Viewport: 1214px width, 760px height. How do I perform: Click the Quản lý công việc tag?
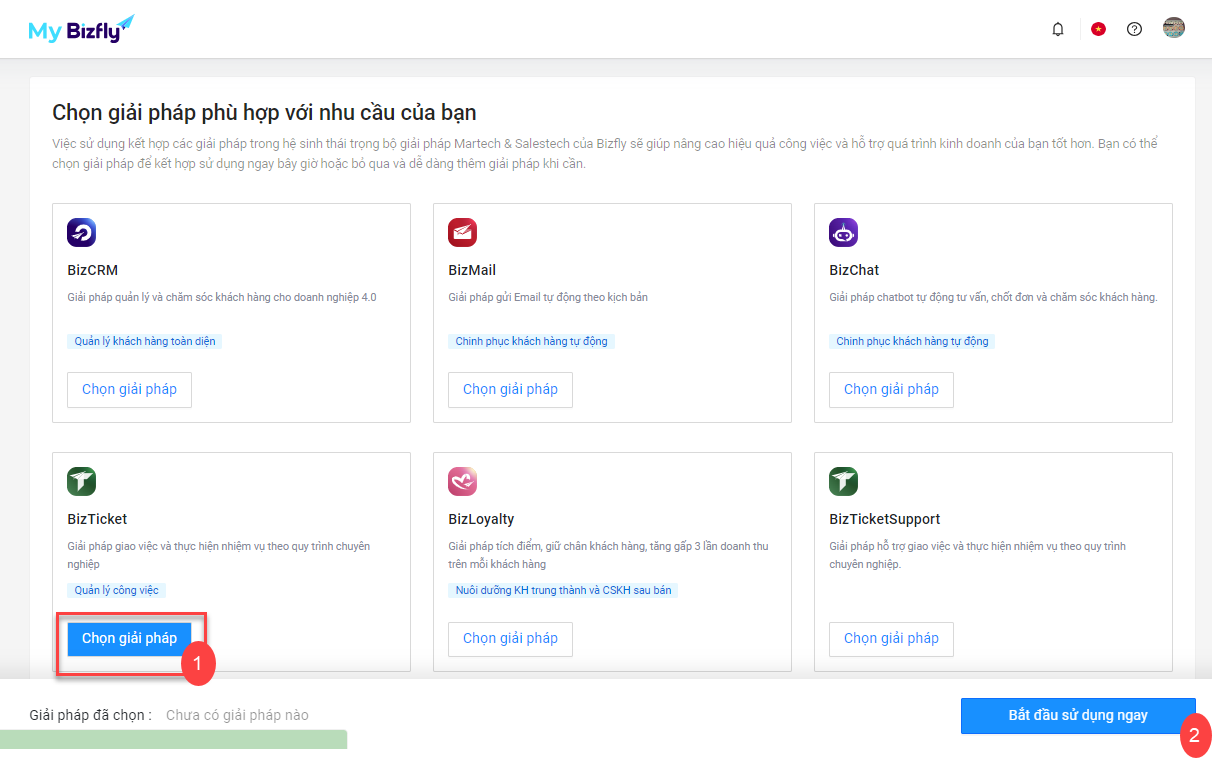tap(116, 590)
